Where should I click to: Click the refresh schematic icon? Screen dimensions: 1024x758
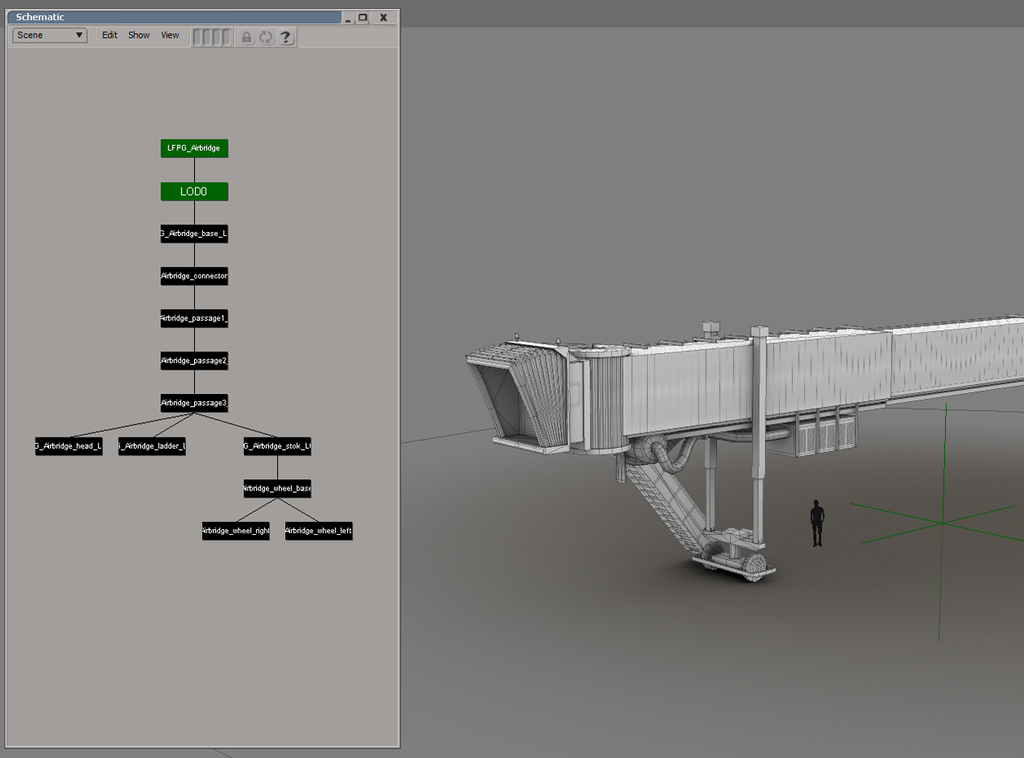(x=266, y=37)
